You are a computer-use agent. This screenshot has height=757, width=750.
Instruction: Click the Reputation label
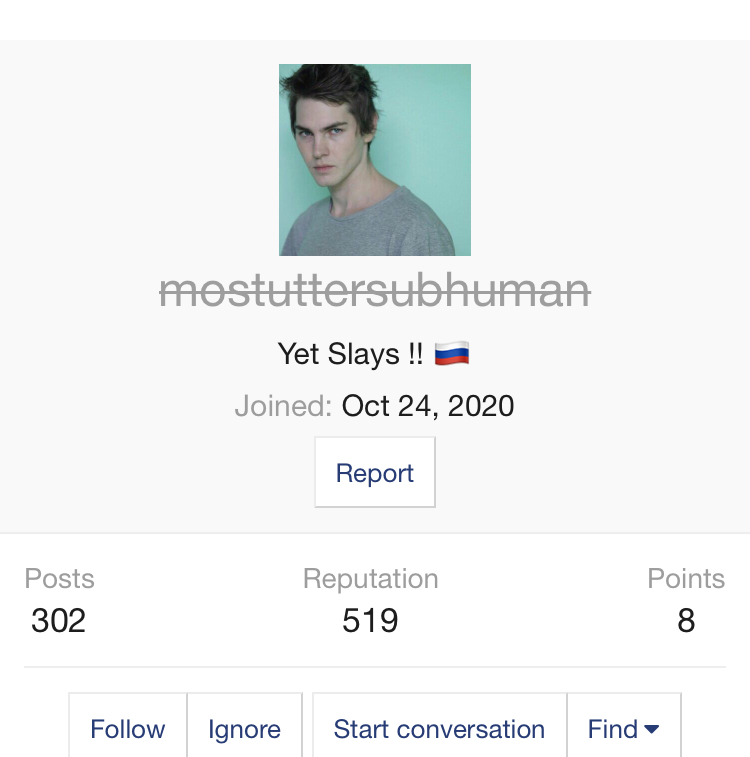[371, 578]
